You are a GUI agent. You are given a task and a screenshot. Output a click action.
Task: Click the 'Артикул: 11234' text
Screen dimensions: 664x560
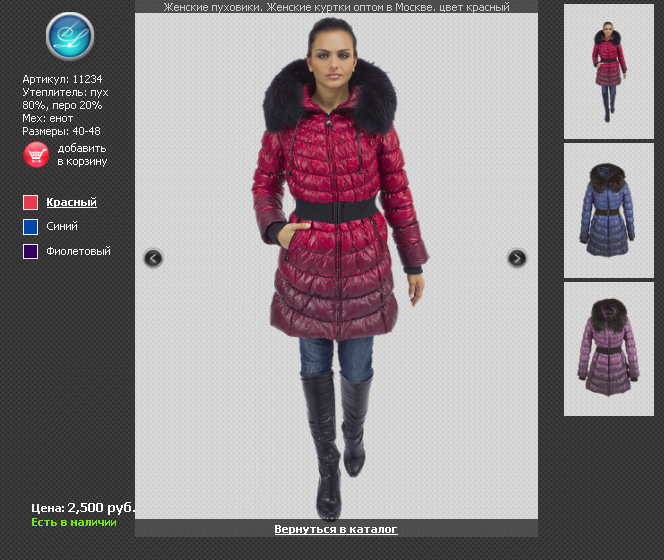[x=62, y=79]
